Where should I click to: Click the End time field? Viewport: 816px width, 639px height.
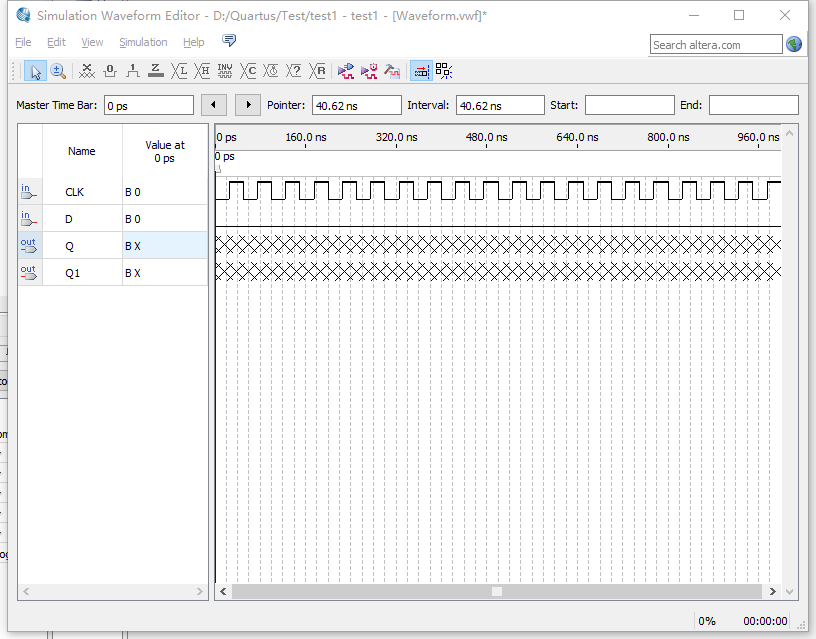[754, 105]
